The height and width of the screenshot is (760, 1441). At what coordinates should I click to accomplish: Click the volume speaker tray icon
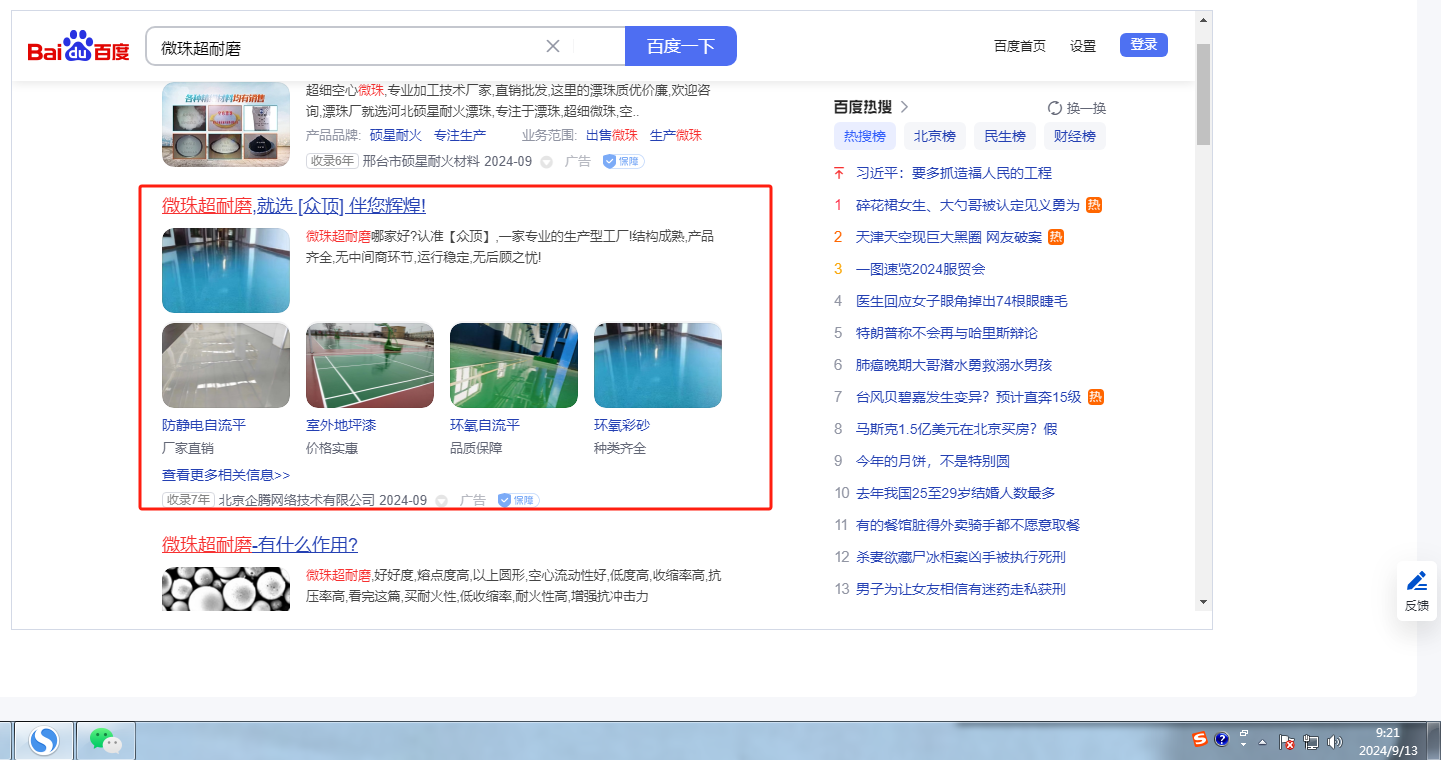point(1334,742)
